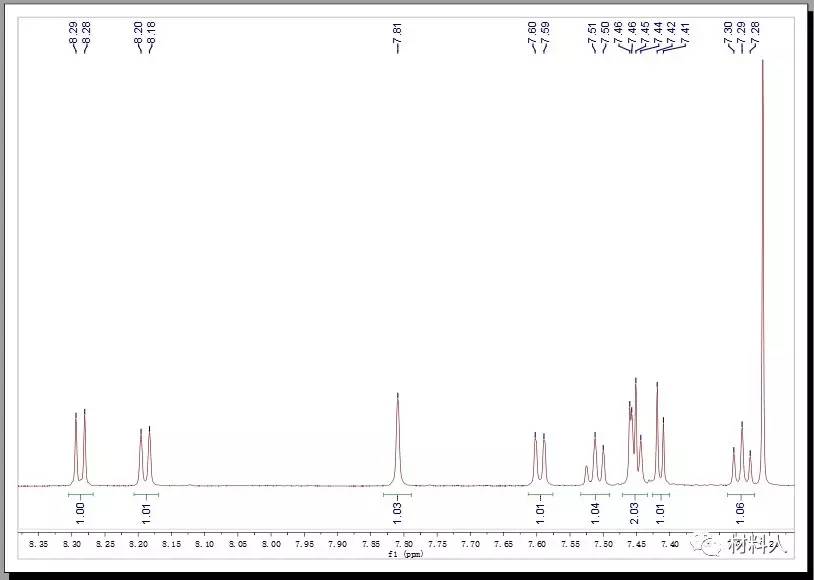The height and width of the screenshot is (580, 814).
Task: Click the 8.18 peak label at top
Action: click(x=152, y=34)
